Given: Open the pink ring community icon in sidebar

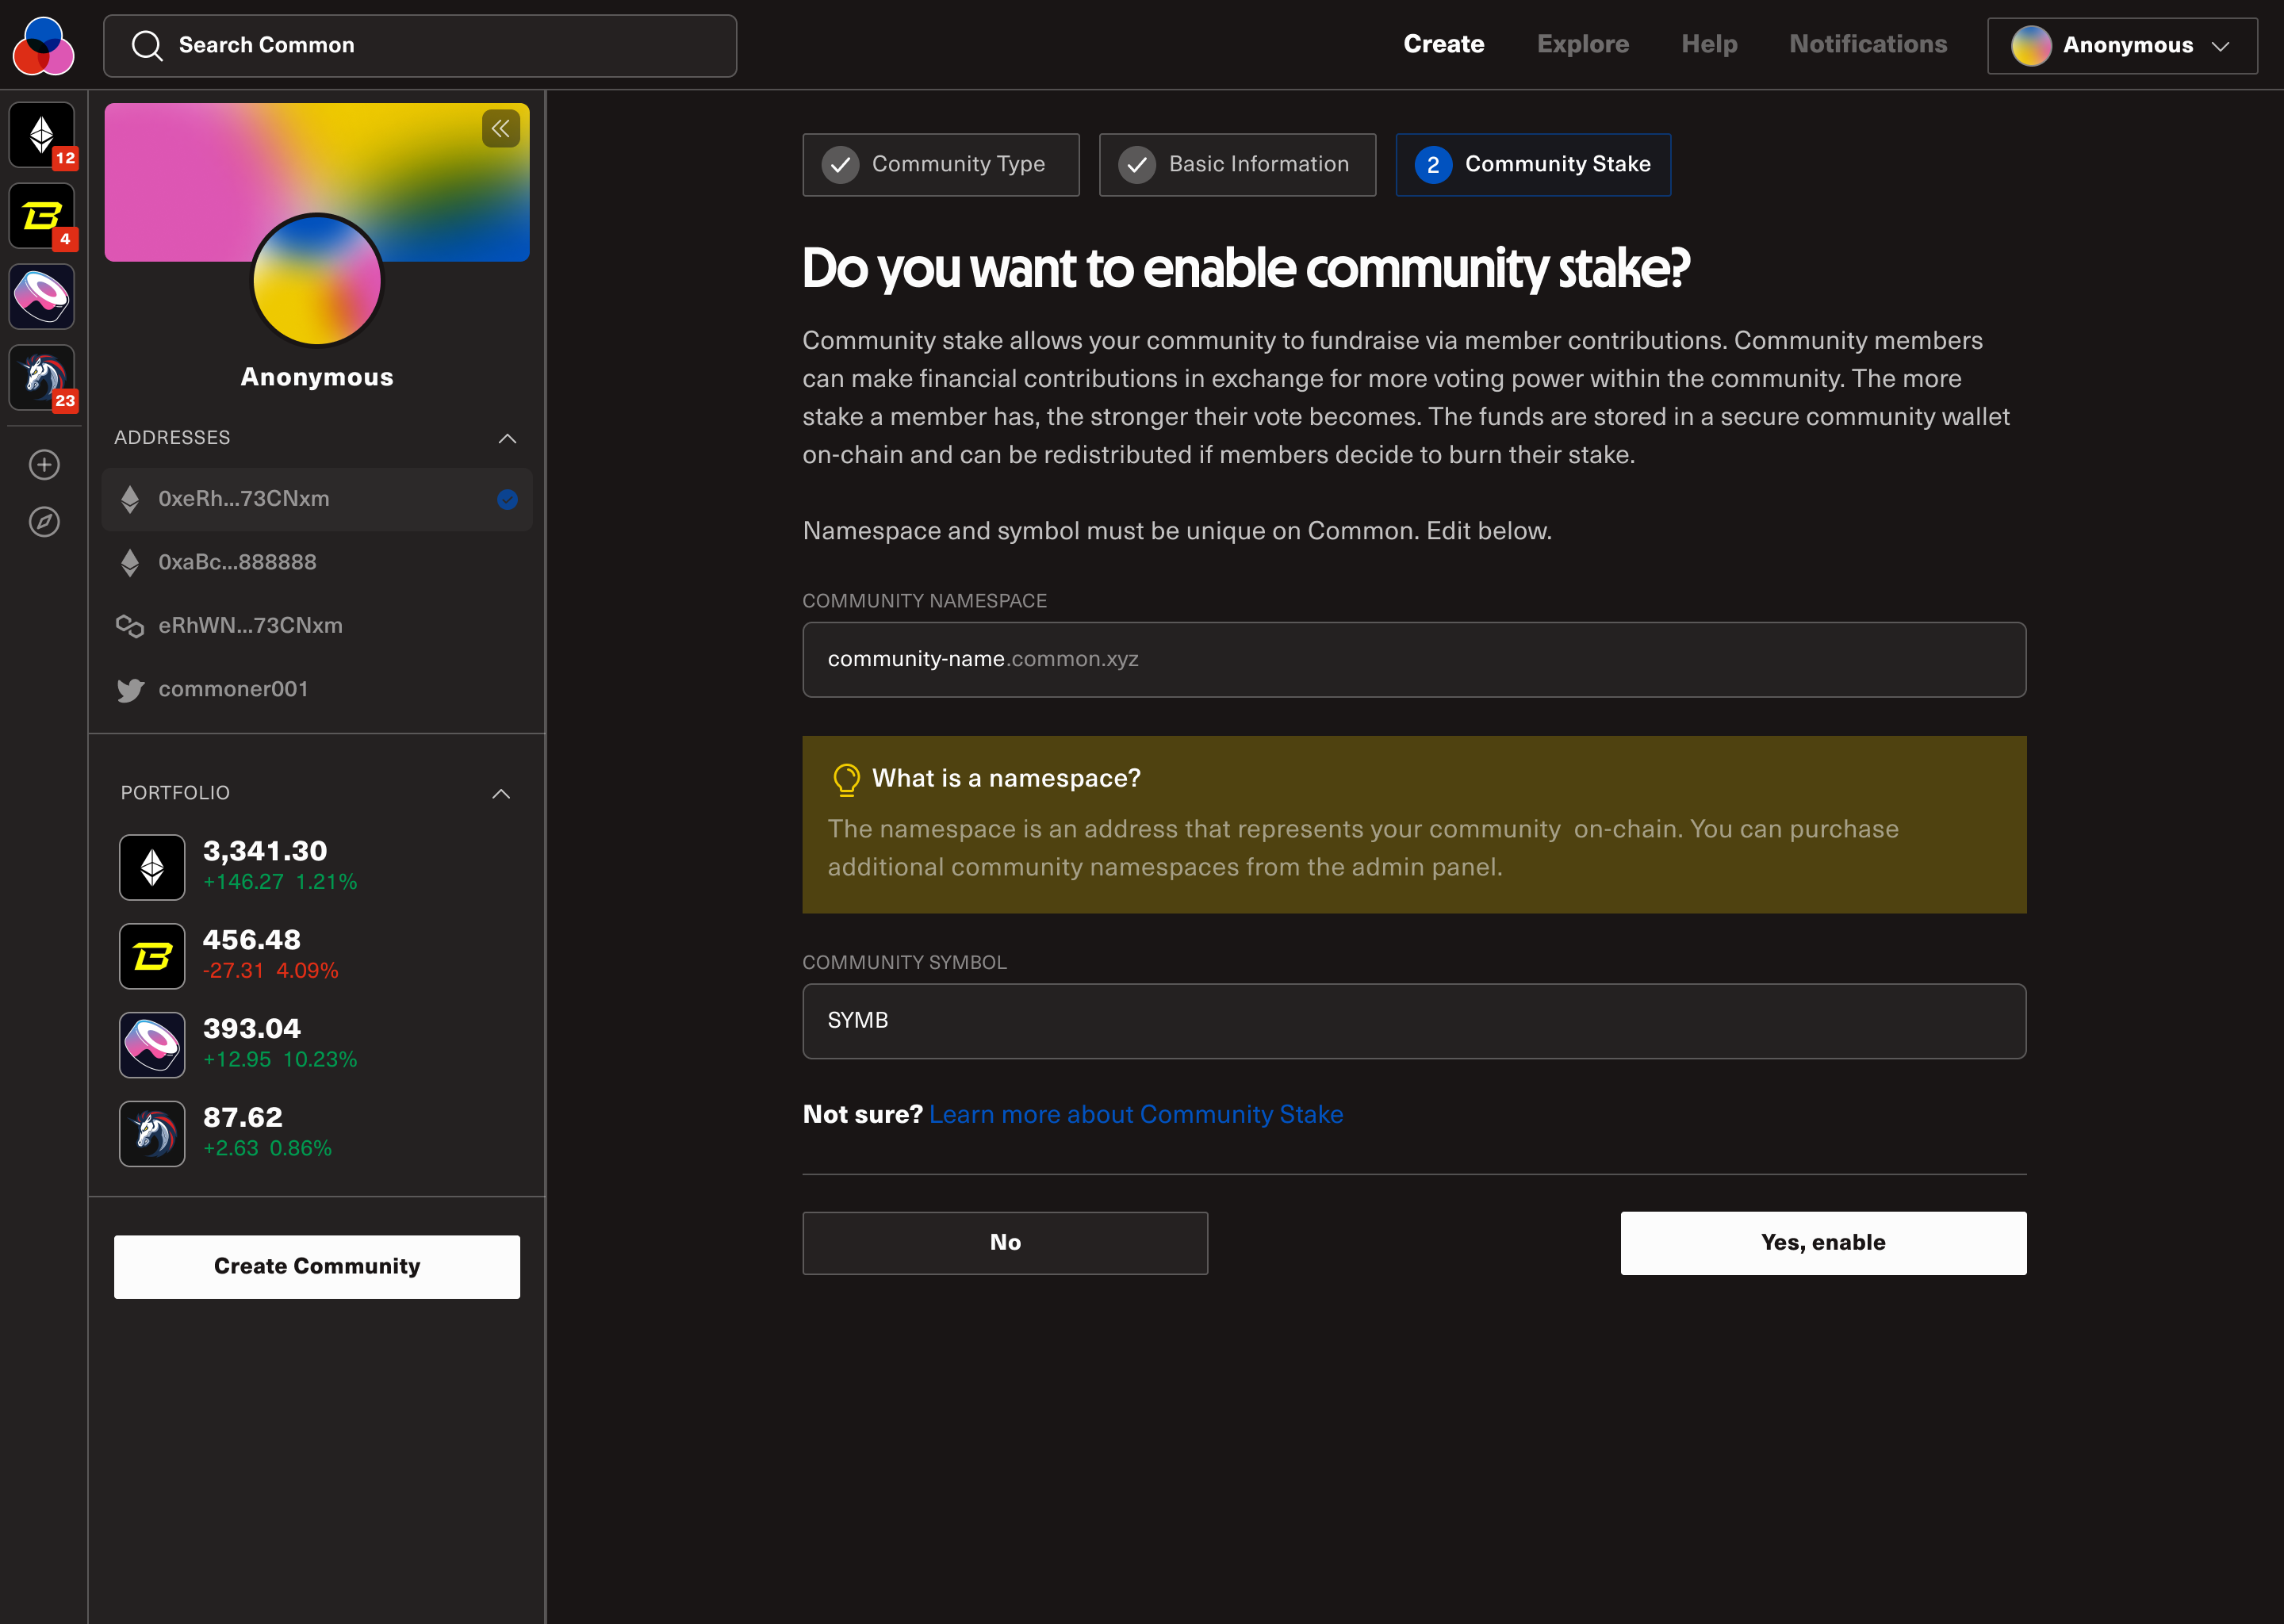Looking at the screenshot, I should click(x=42, y=296).
